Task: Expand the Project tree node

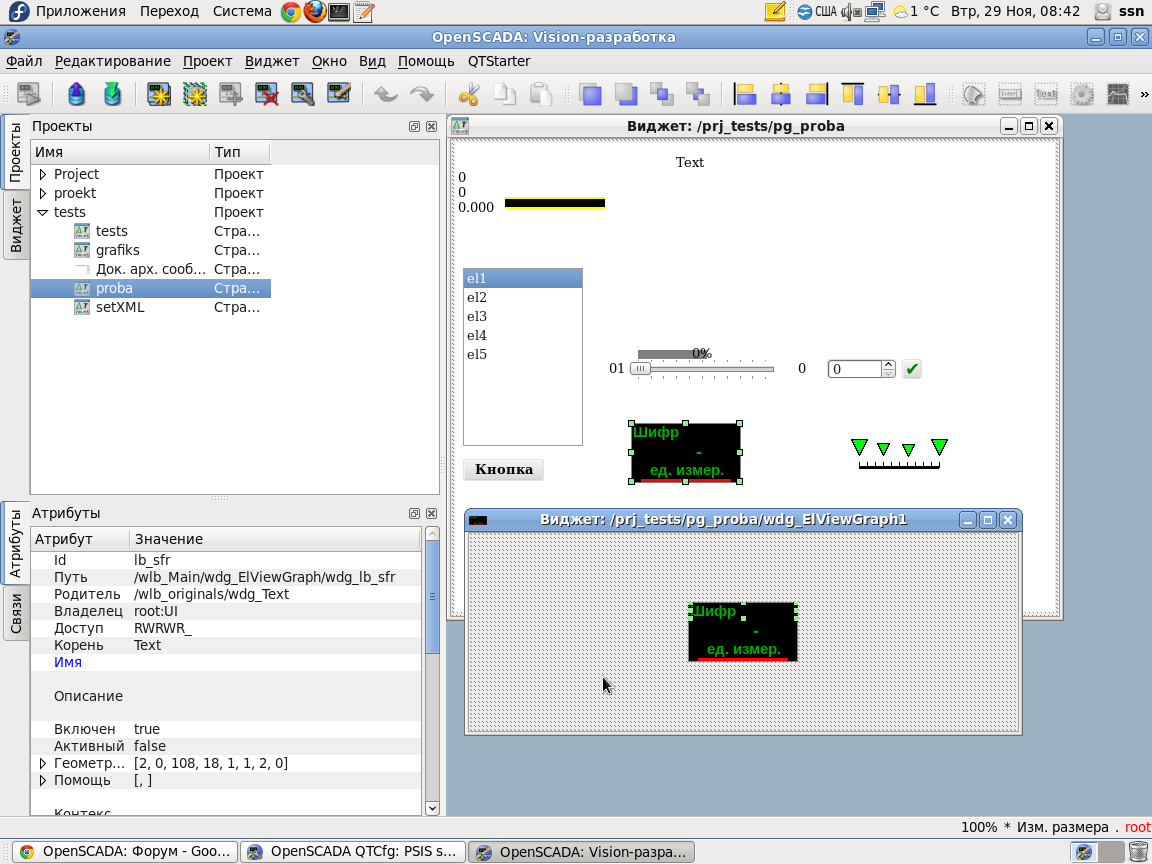Action: (43, 174)
